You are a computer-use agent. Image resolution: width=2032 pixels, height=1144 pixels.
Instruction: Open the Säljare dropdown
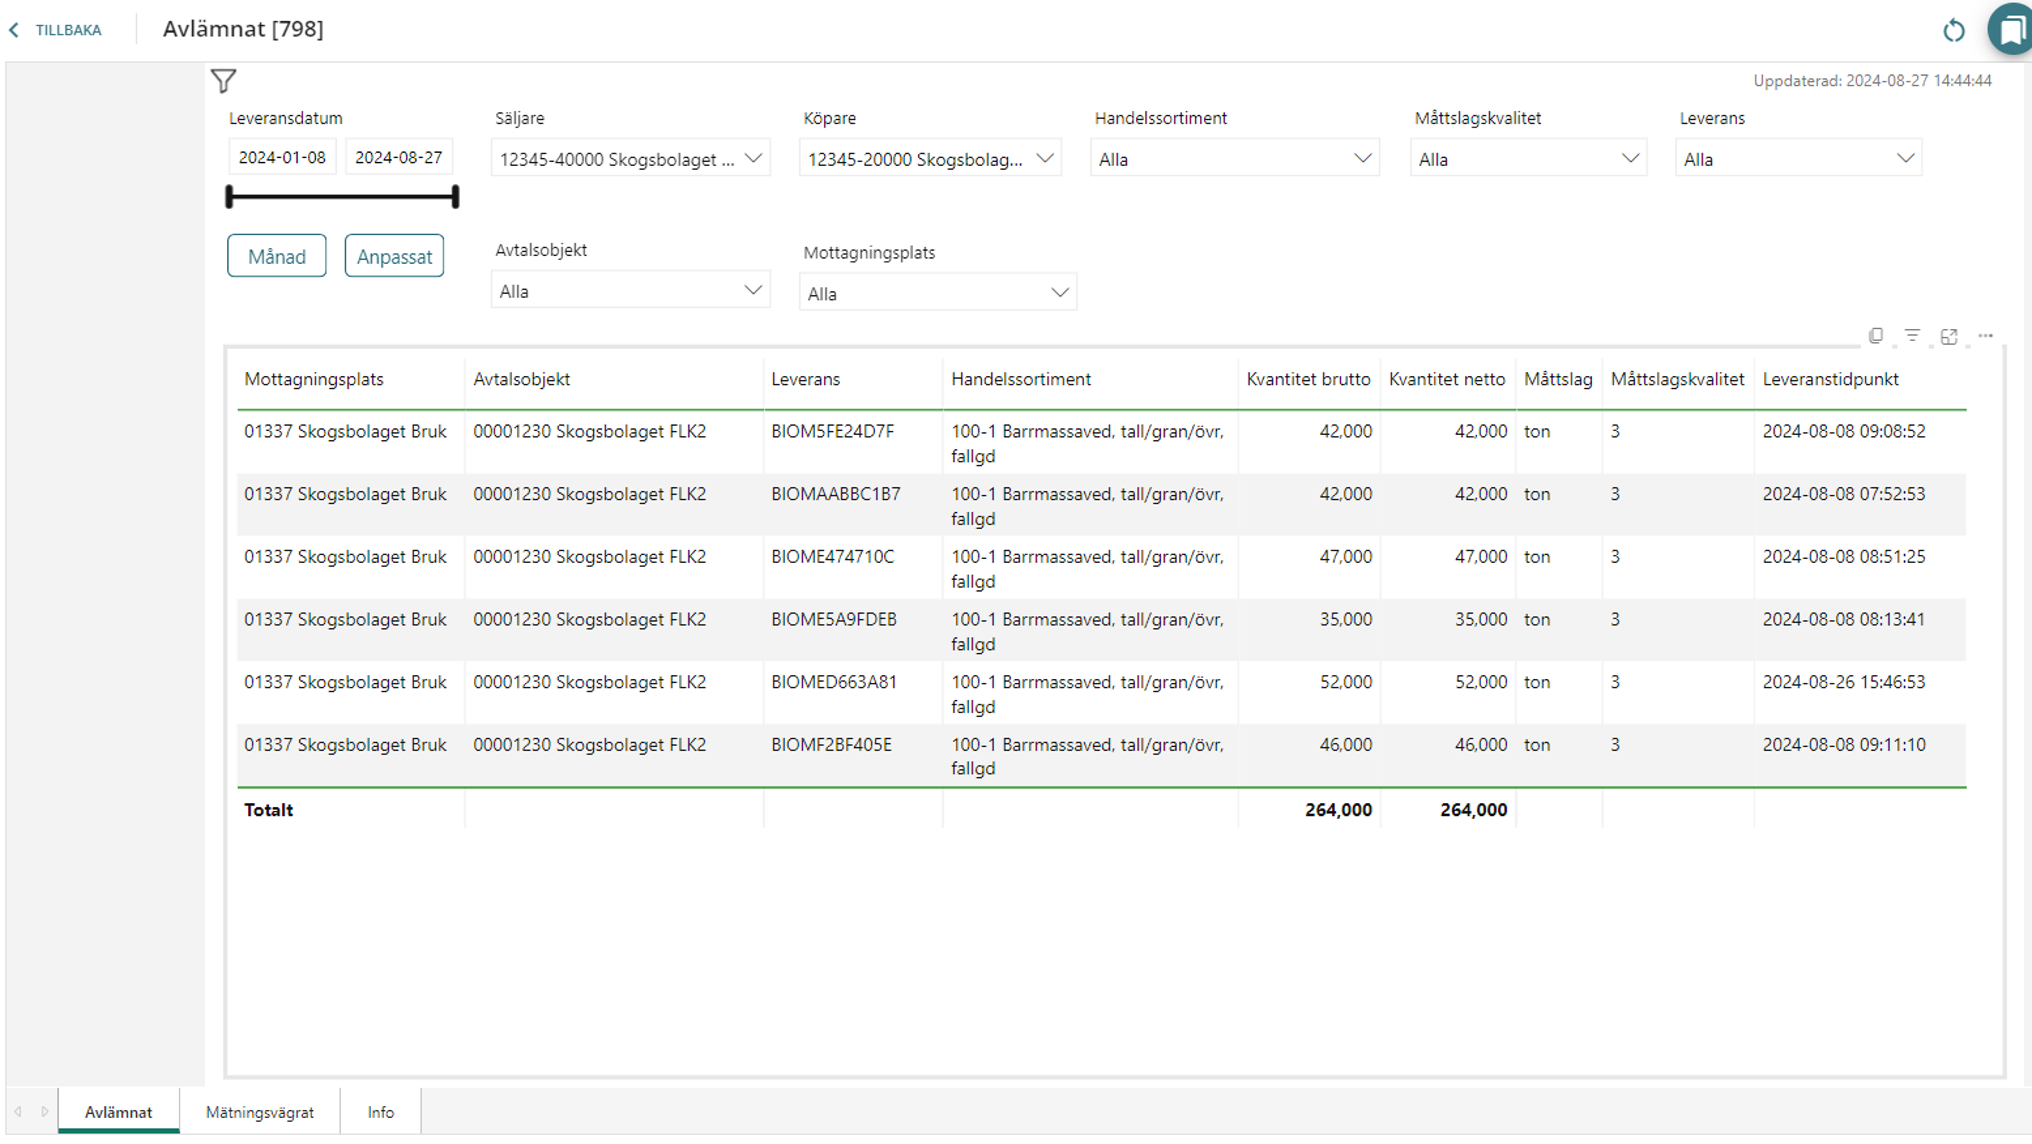[x=631, y=158]
